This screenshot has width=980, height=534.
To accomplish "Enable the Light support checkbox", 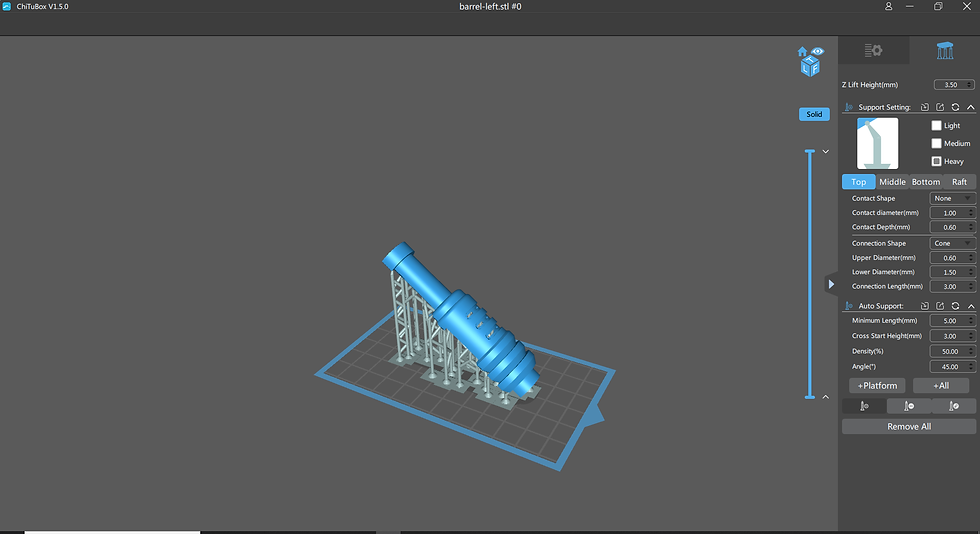I will point(936,126).
